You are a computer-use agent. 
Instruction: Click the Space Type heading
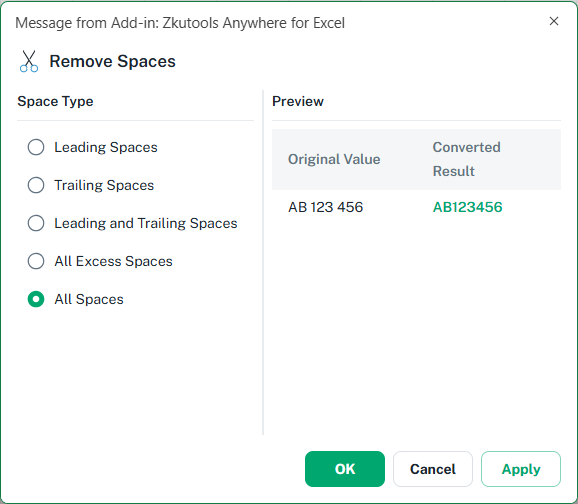pyautogui.click(x=55, y=101)
